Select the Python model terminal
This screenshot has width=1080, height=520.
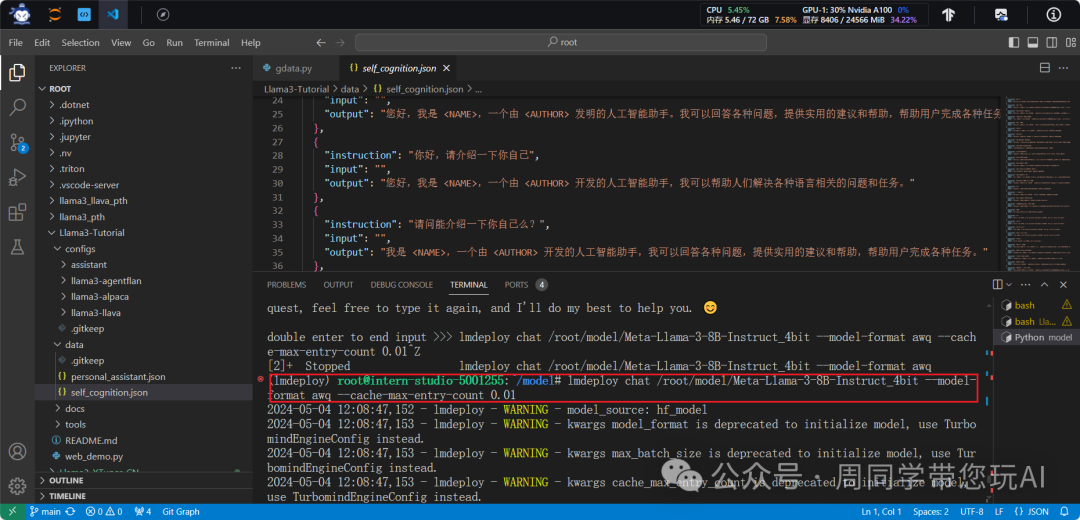[1036, 337]
